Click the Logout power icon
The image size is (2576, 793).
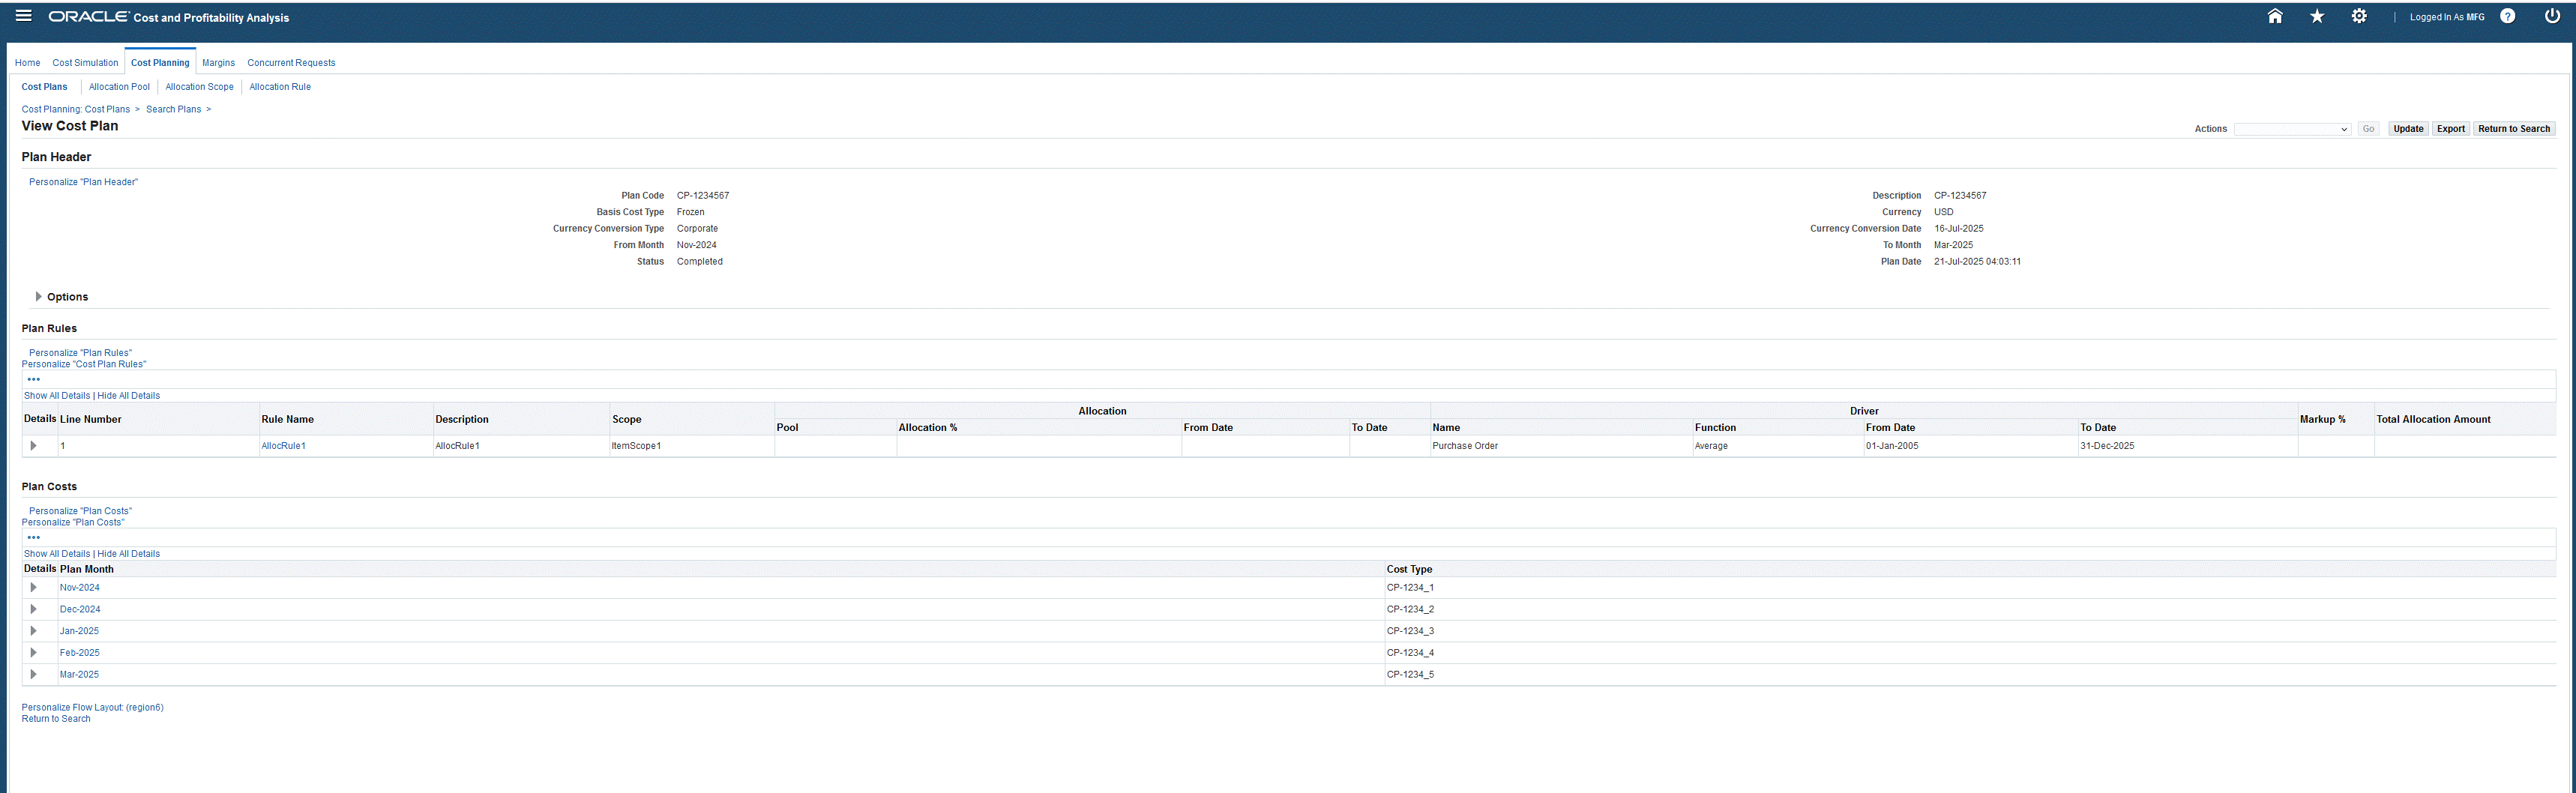tap(2552, 16)
